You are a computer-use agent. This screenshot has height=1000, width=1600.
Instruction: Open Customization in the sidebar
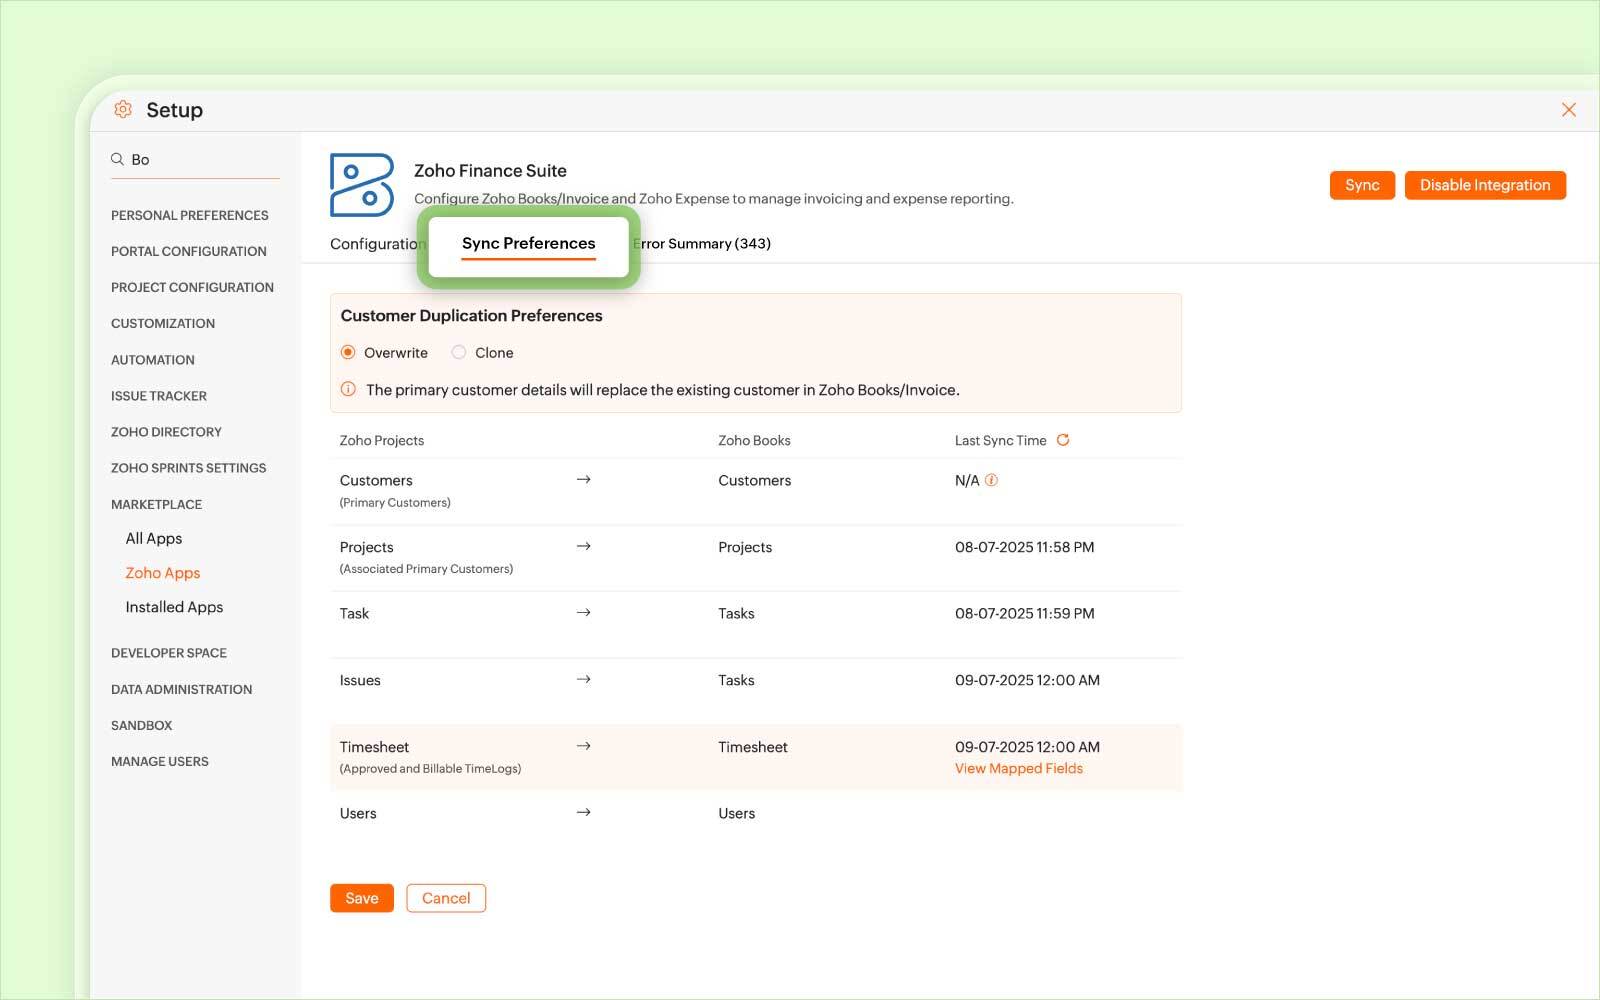(163, 323)
